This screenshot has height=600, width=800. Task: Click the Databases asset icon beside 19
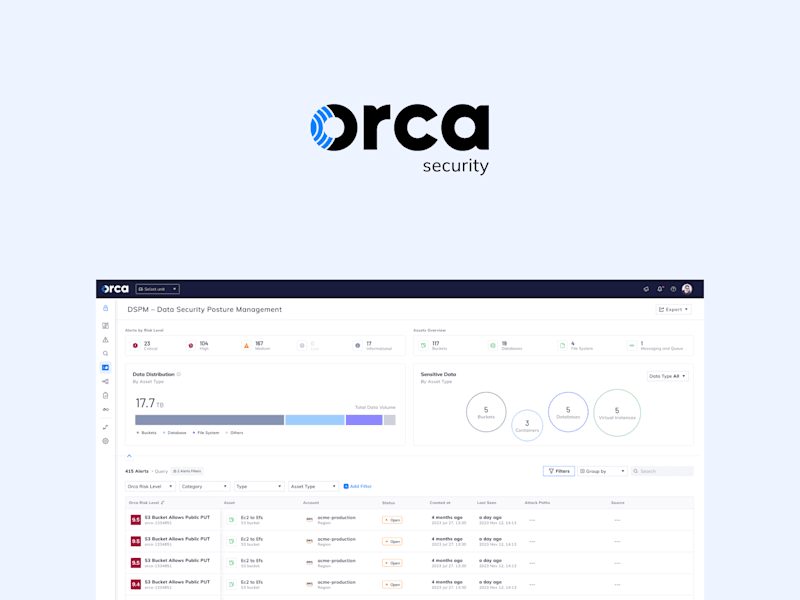493,345
